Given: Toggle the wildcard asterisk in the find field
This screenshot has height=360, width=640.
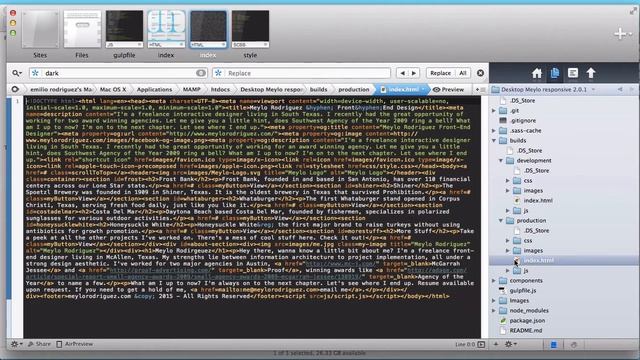Looking at the screenshot, I should [x=36, y=73].
